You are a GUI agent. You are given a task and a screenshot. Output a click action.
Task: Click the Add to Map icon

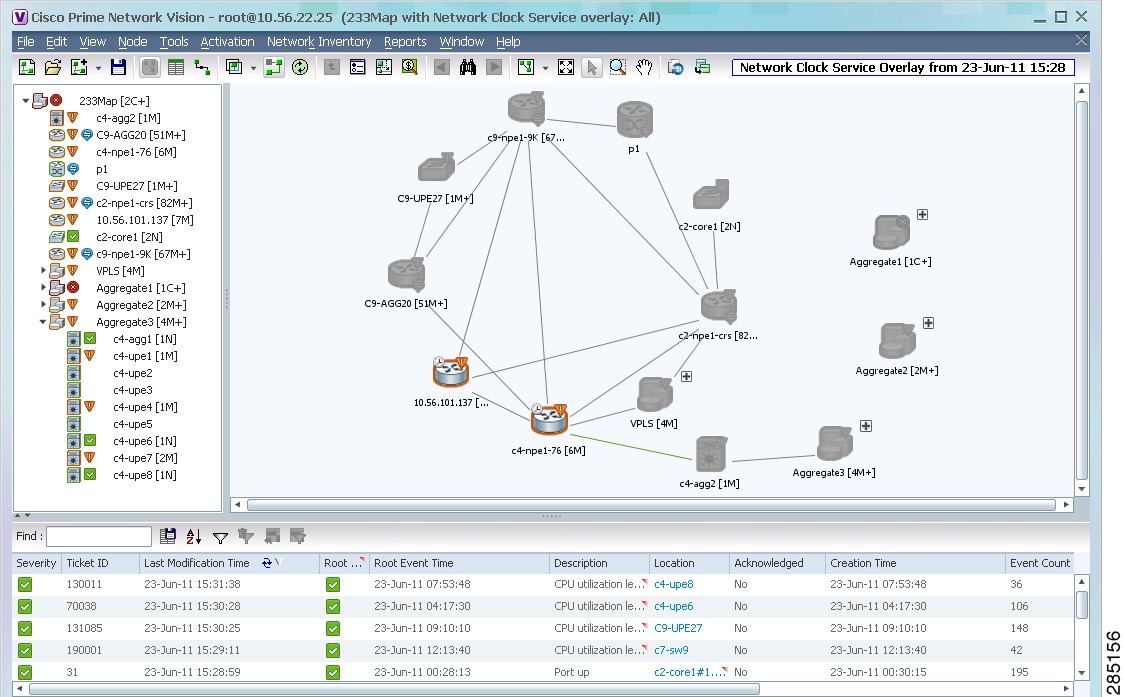(x=79, y=67)
